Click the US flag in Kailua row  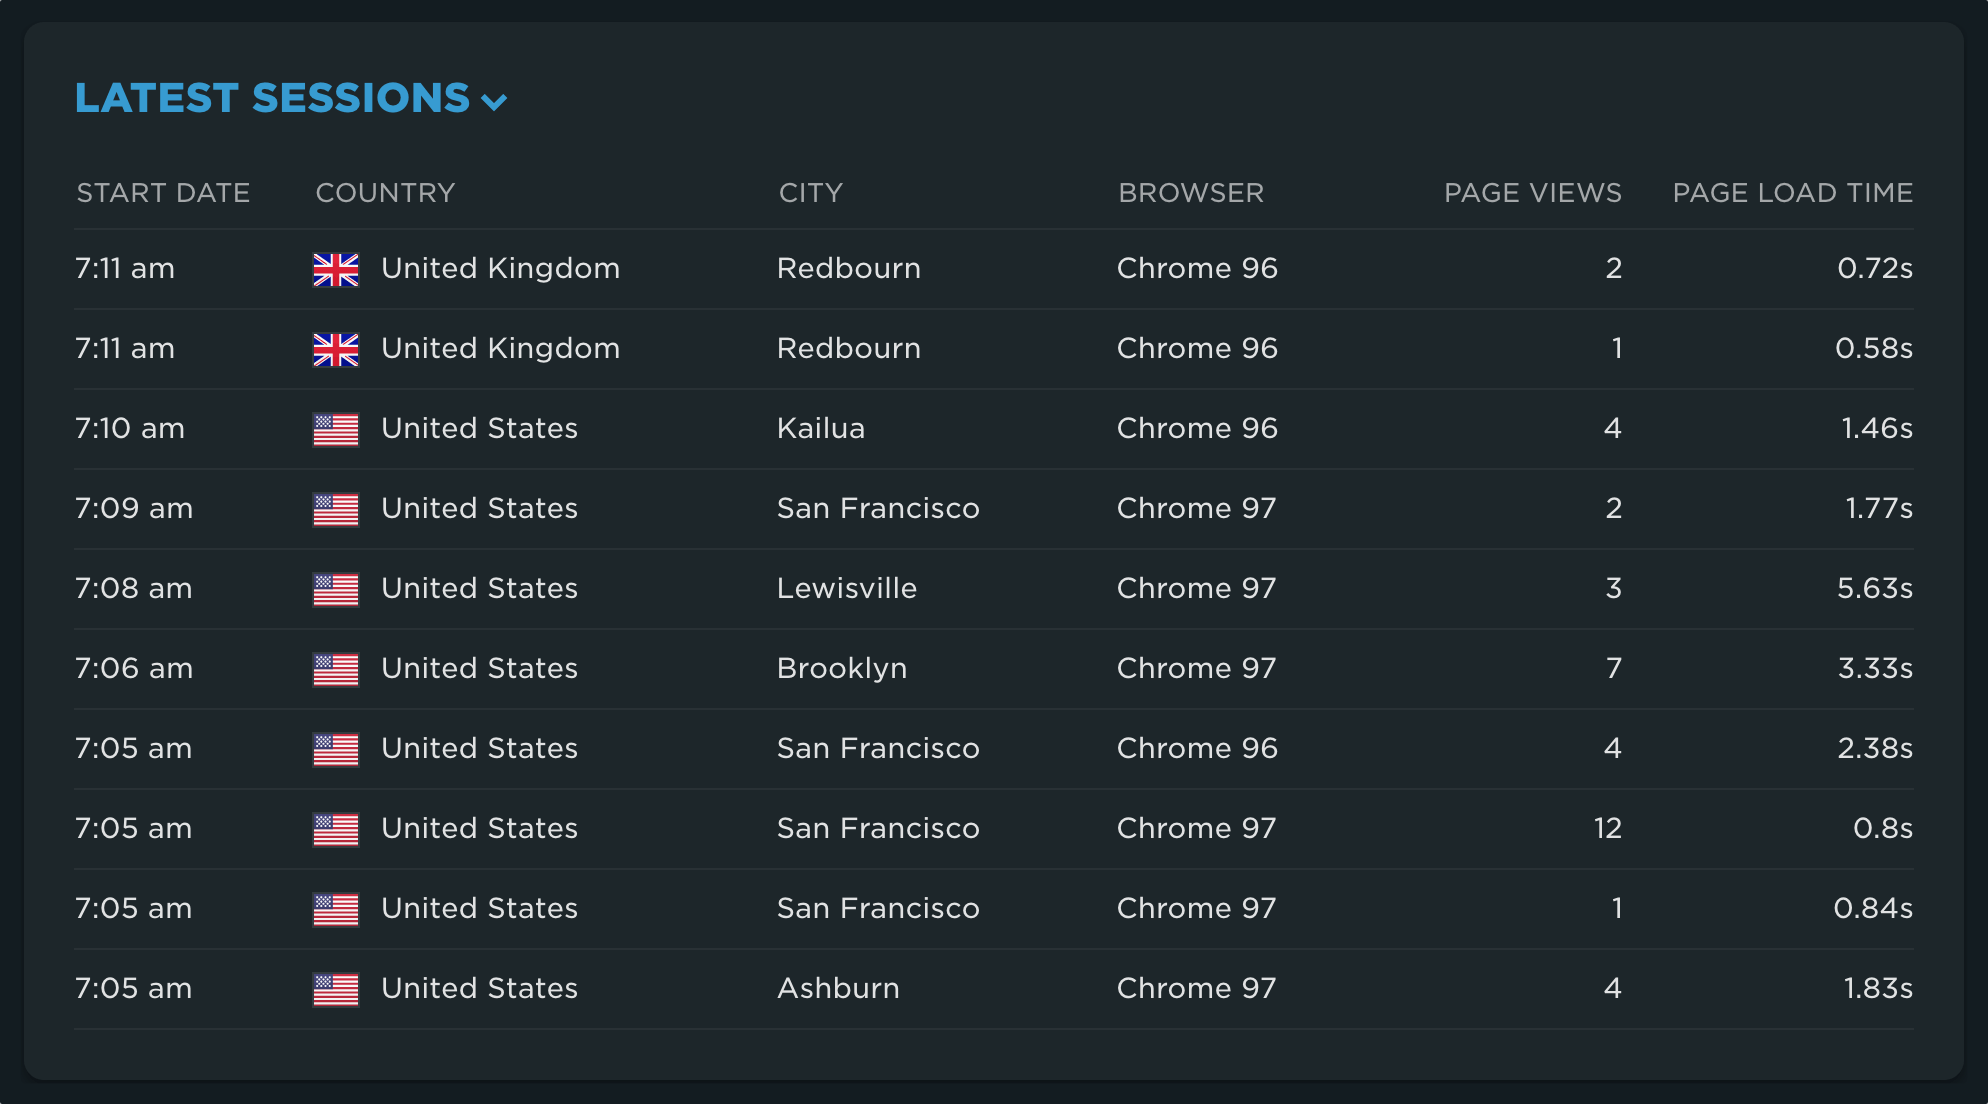click(x=336, y=429)
